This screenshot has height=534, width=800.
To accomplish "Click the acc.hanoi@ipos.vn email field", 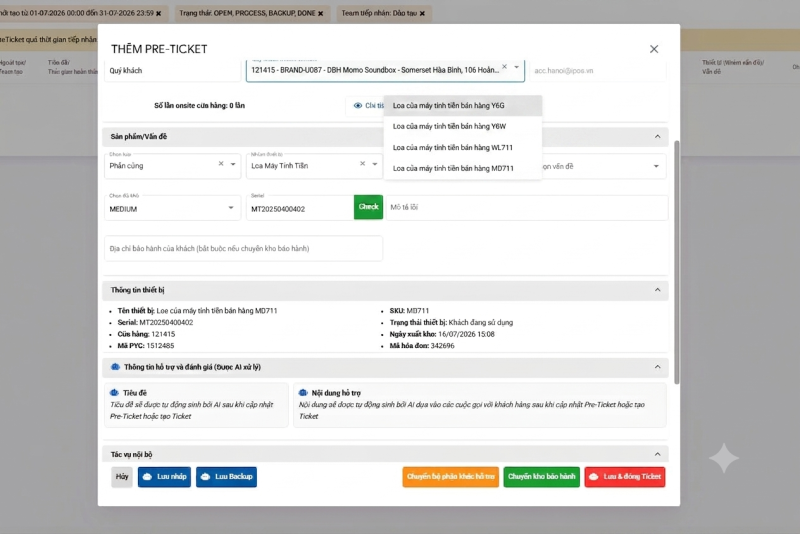I will click(x=597, y=70).
